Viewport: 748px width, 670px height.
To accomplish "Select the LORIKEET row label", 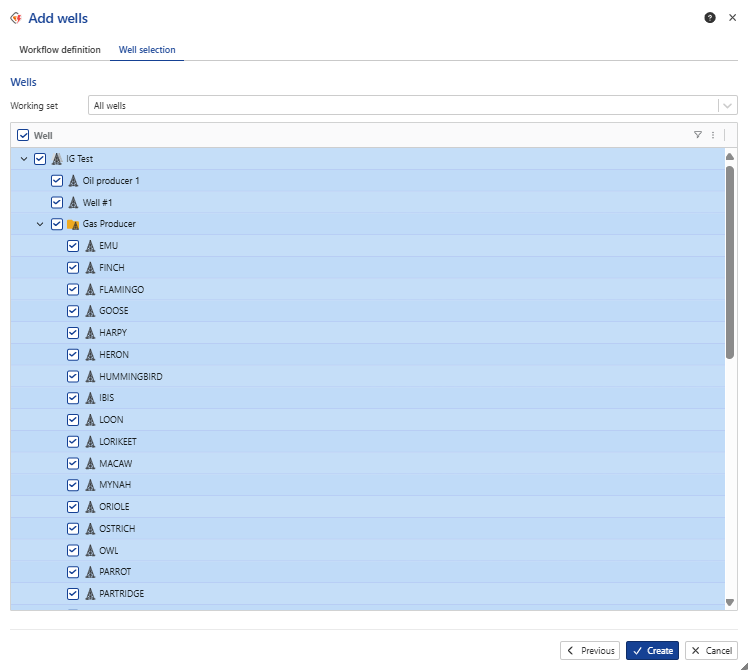I will pyautogui.click(x=118, y=442).
